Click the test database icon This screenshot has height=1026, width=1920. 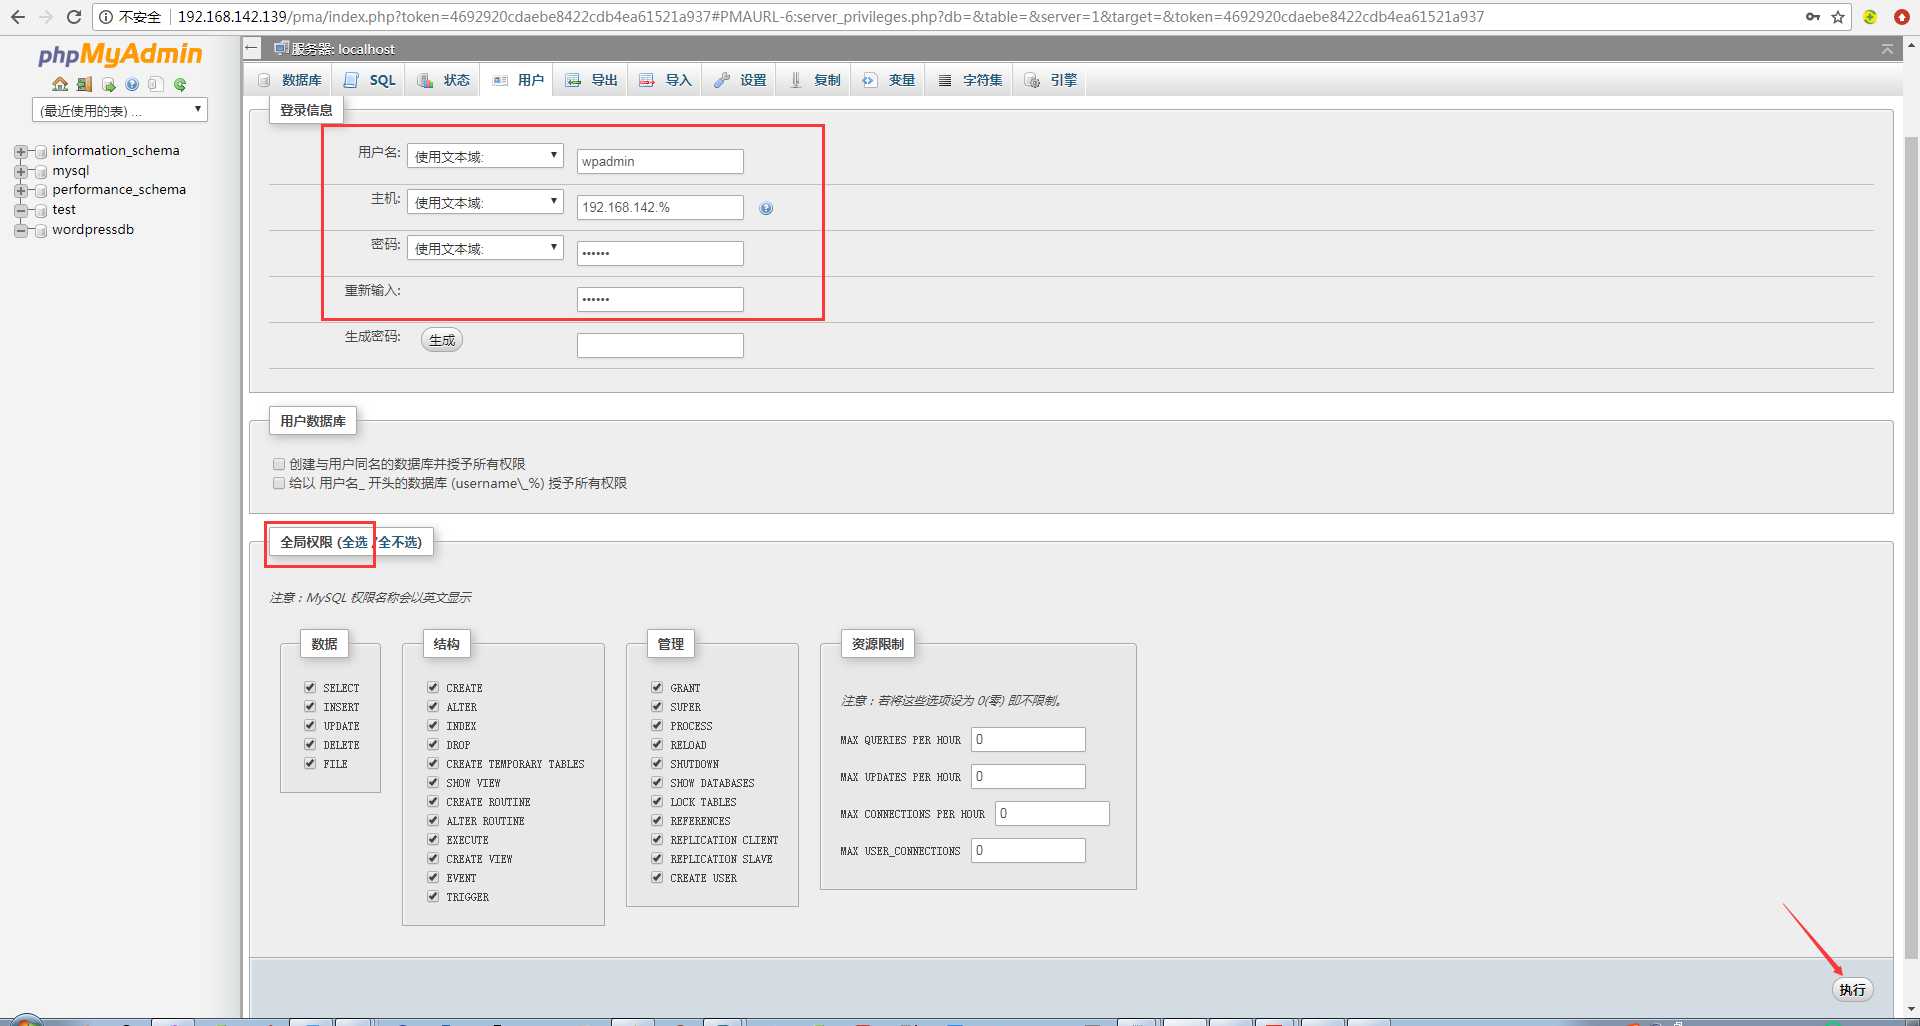41,211
